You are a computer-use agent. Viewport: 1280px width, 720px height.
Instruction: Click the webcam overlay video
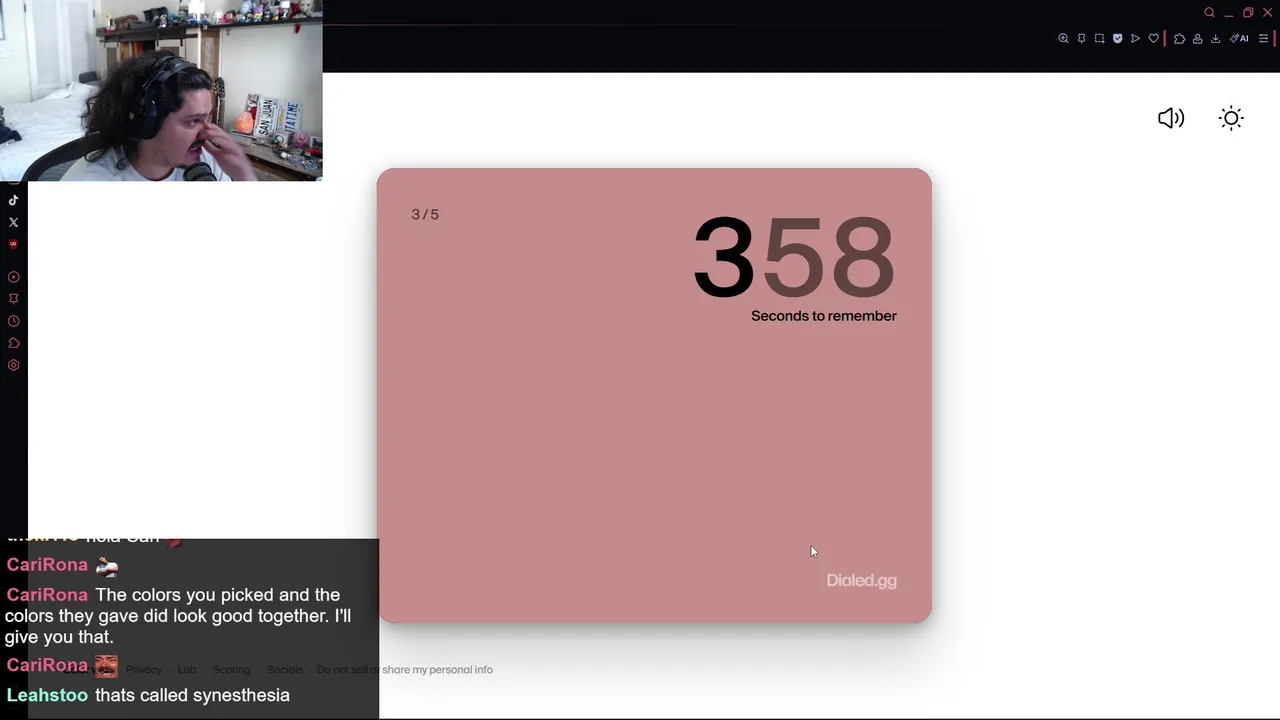click(x=161, y=90)
